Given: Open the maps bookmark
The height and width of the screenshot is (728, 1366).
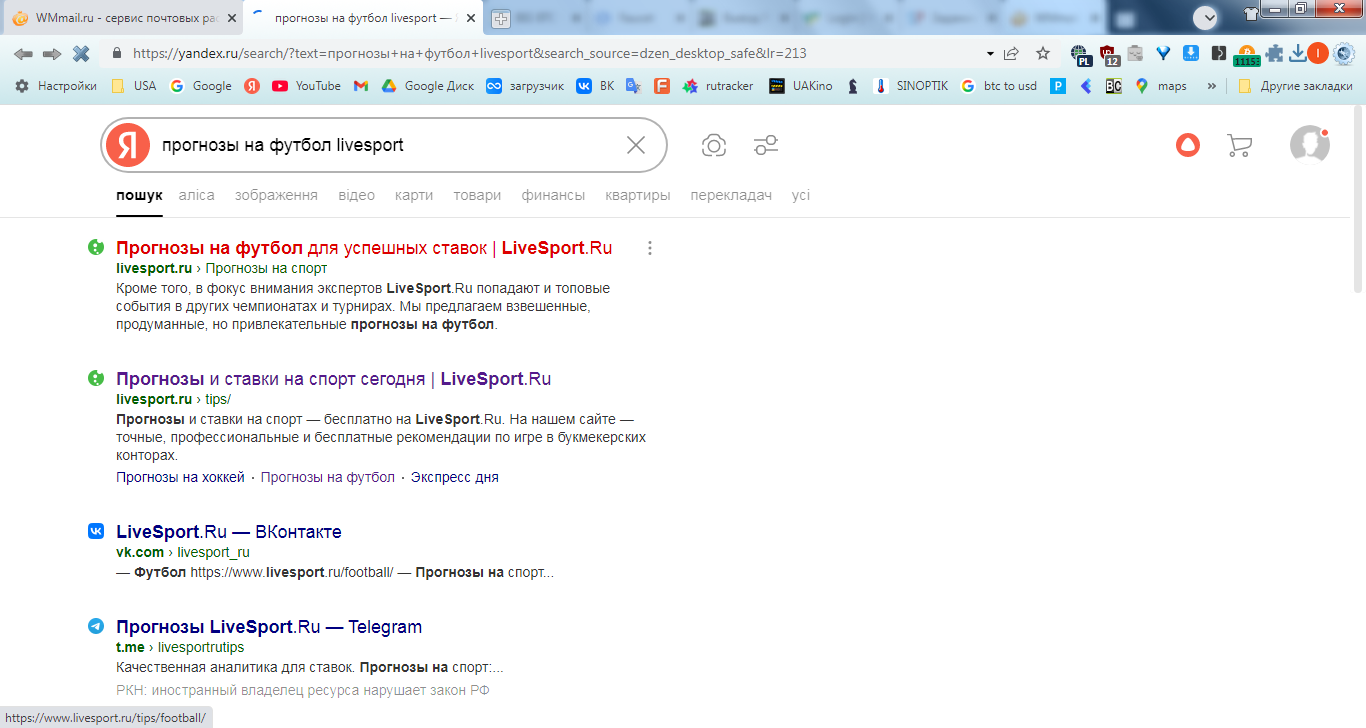Looking at the screenshot, I should tap(1161, 86).
